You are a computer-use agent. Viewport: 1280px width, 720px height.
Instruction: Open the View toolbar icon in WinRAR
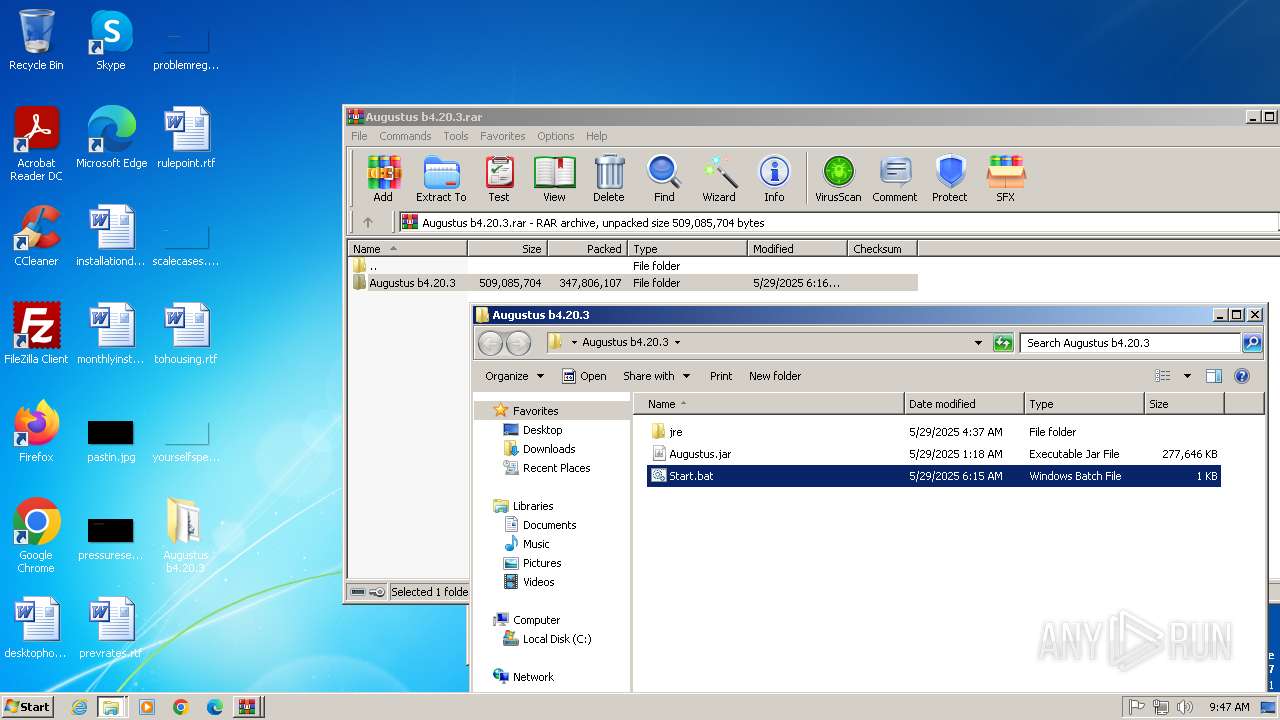click(554, 179)
